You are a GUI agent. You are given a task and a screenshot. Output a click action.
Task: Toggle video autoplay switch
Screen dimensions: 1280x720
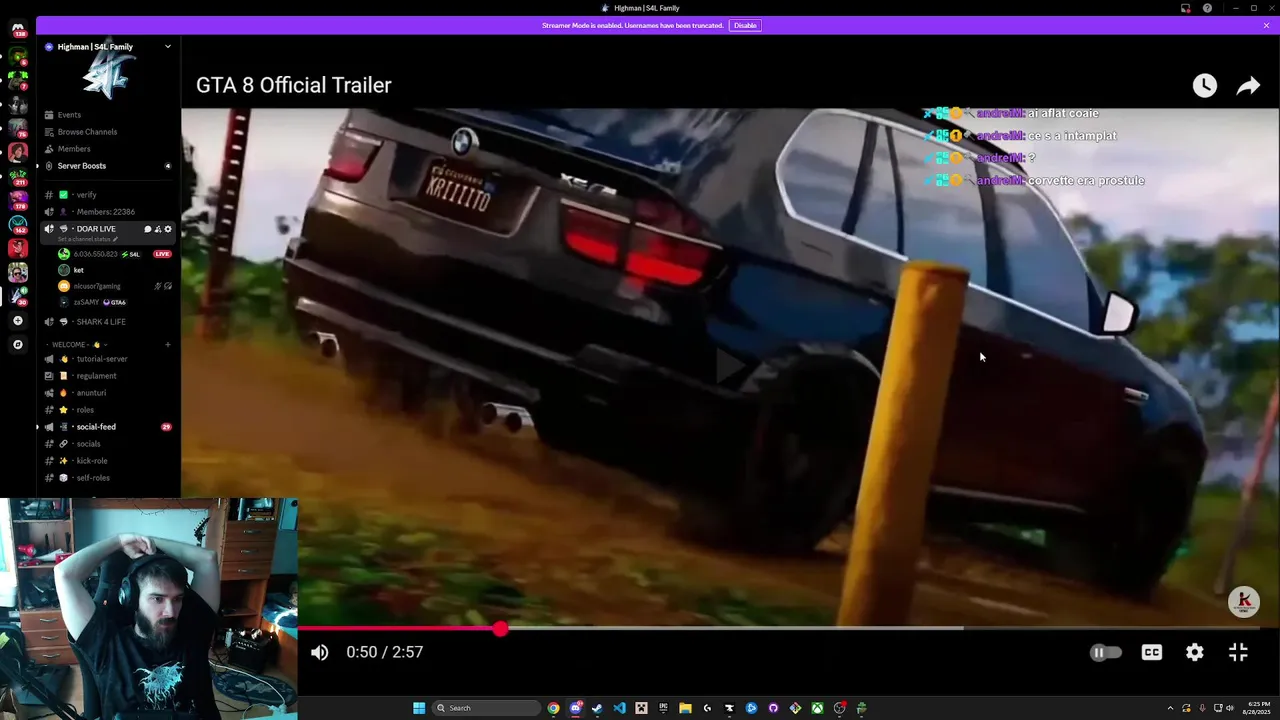pyautogui.click(x=1105, y=652)
